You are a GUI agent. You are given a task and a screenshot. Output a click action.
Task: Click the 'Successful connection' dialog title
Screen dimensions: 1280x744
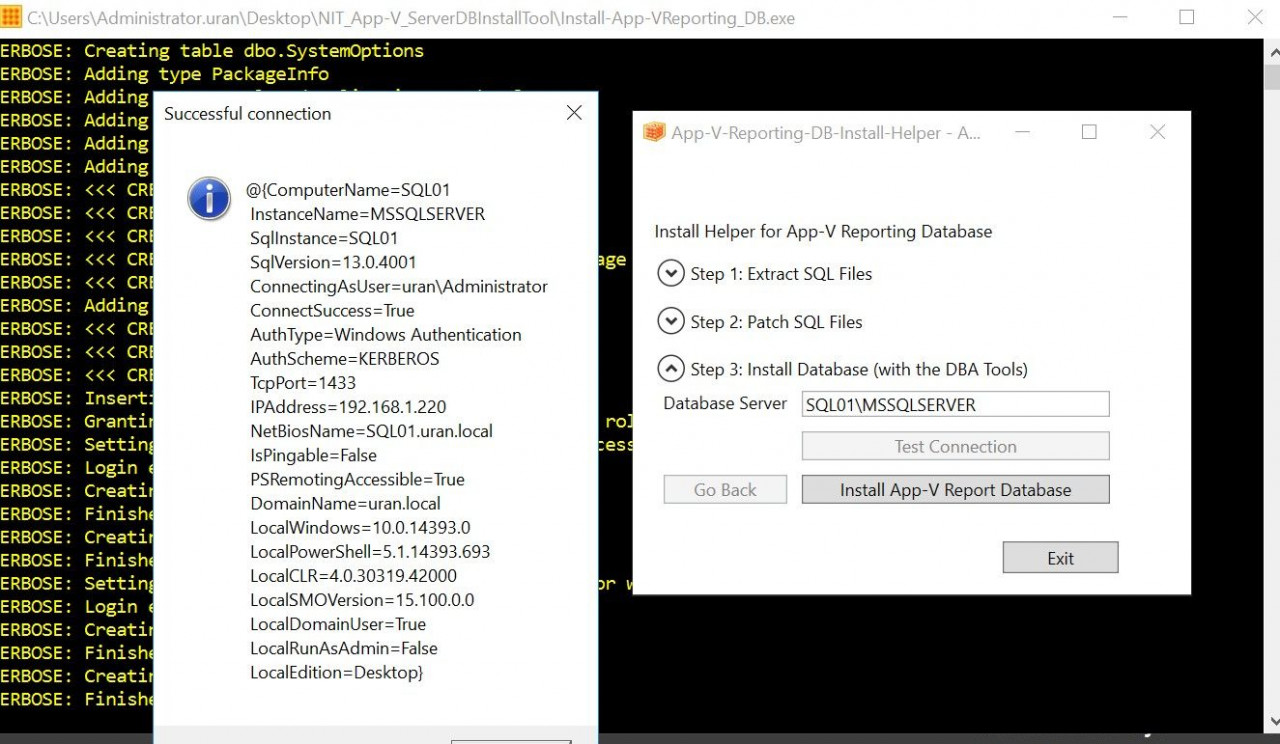tap(247, 113)
